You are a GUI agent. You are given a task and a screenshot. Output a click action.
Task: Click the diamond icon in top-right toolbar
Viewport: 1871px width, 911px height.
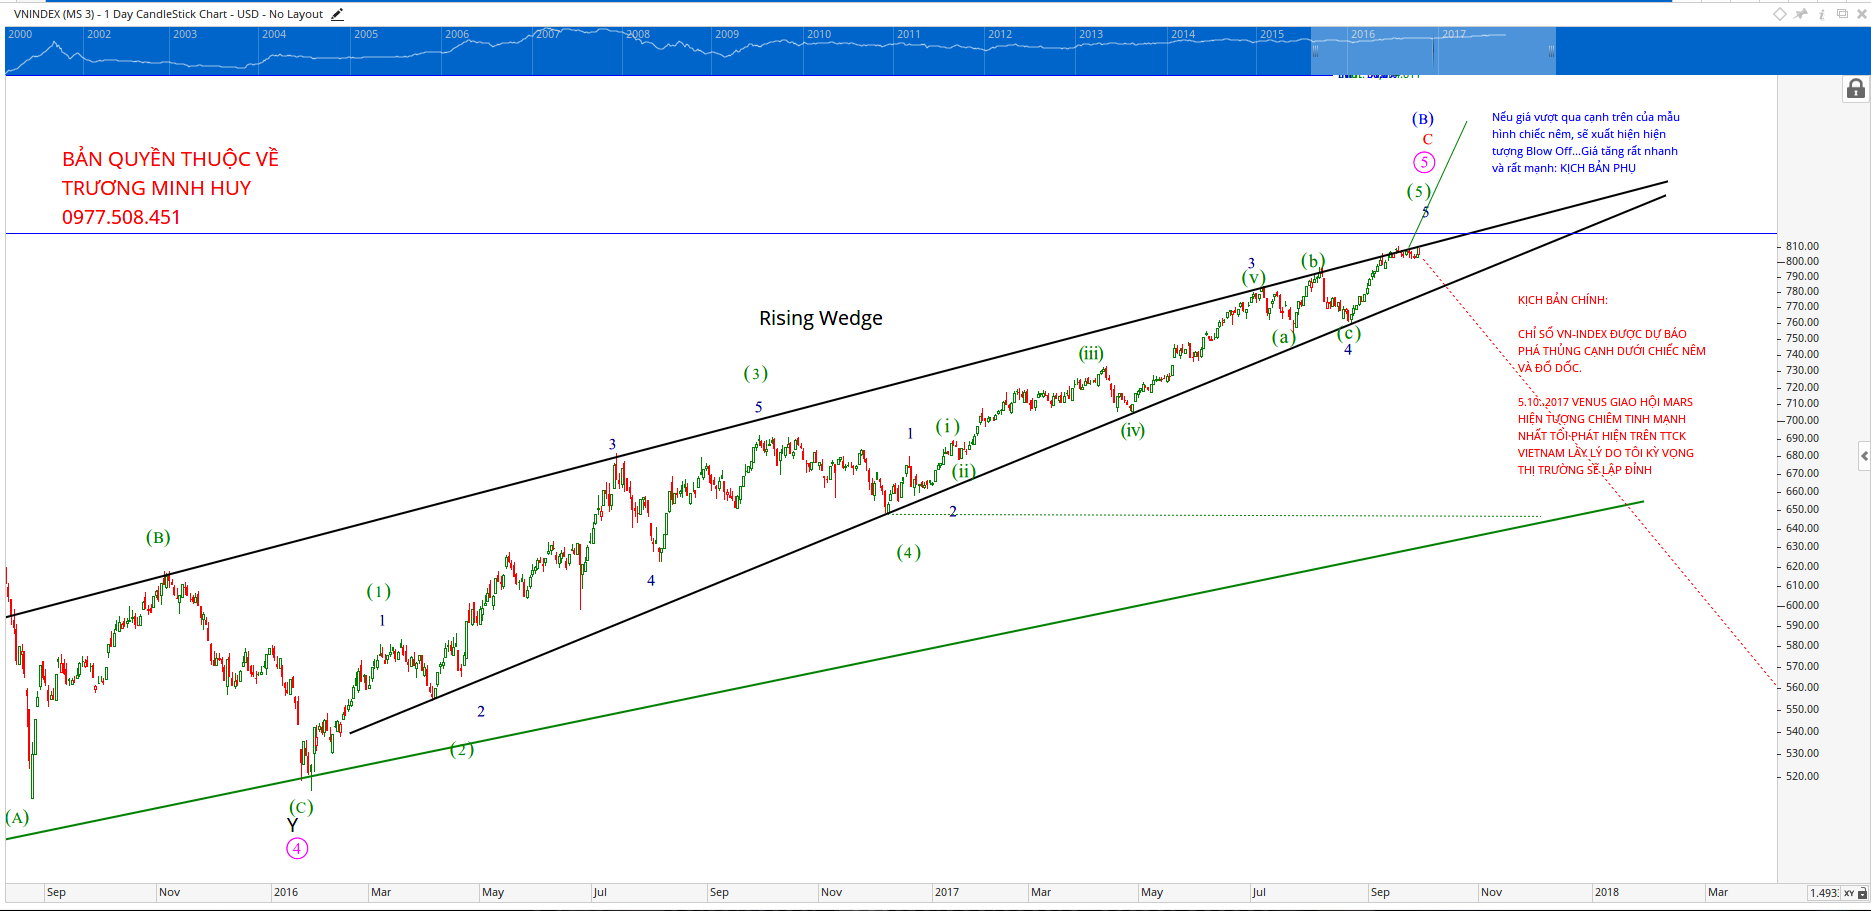point(1780,14)
